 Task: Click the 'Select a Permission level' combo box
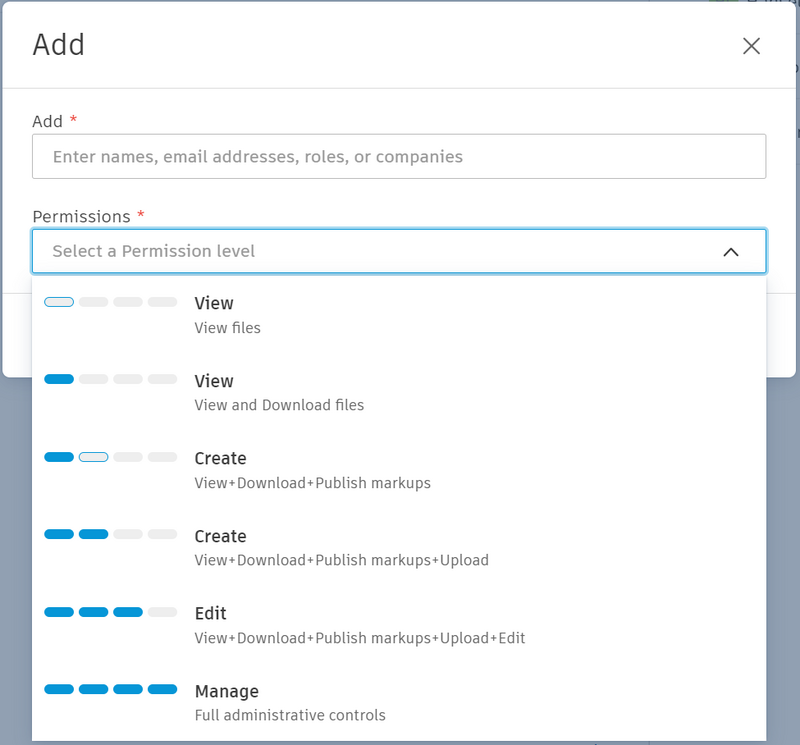click(380, 252)
